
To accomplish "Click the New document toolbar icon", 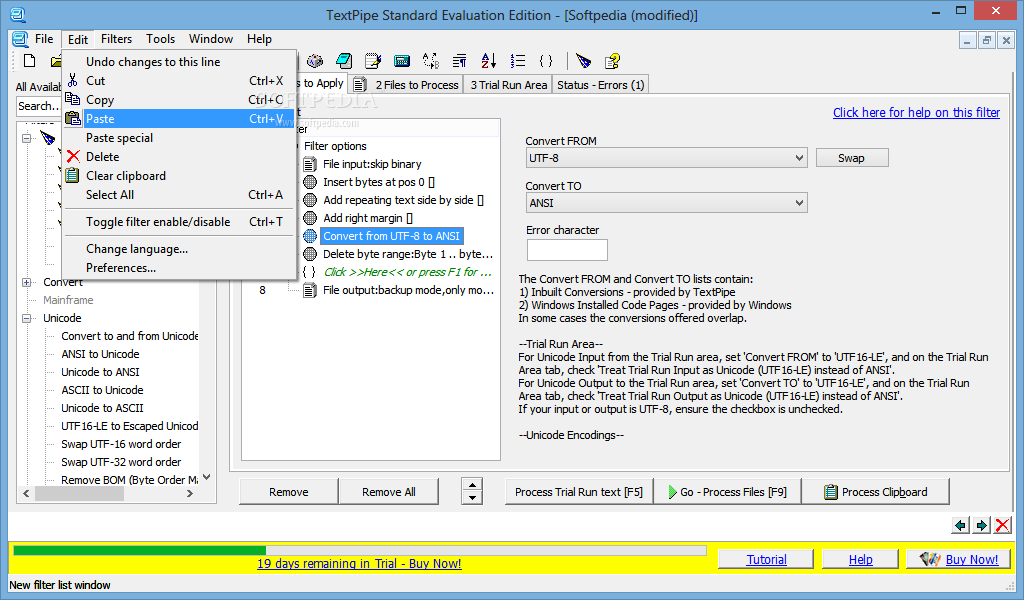I will [x=29, y=61].
